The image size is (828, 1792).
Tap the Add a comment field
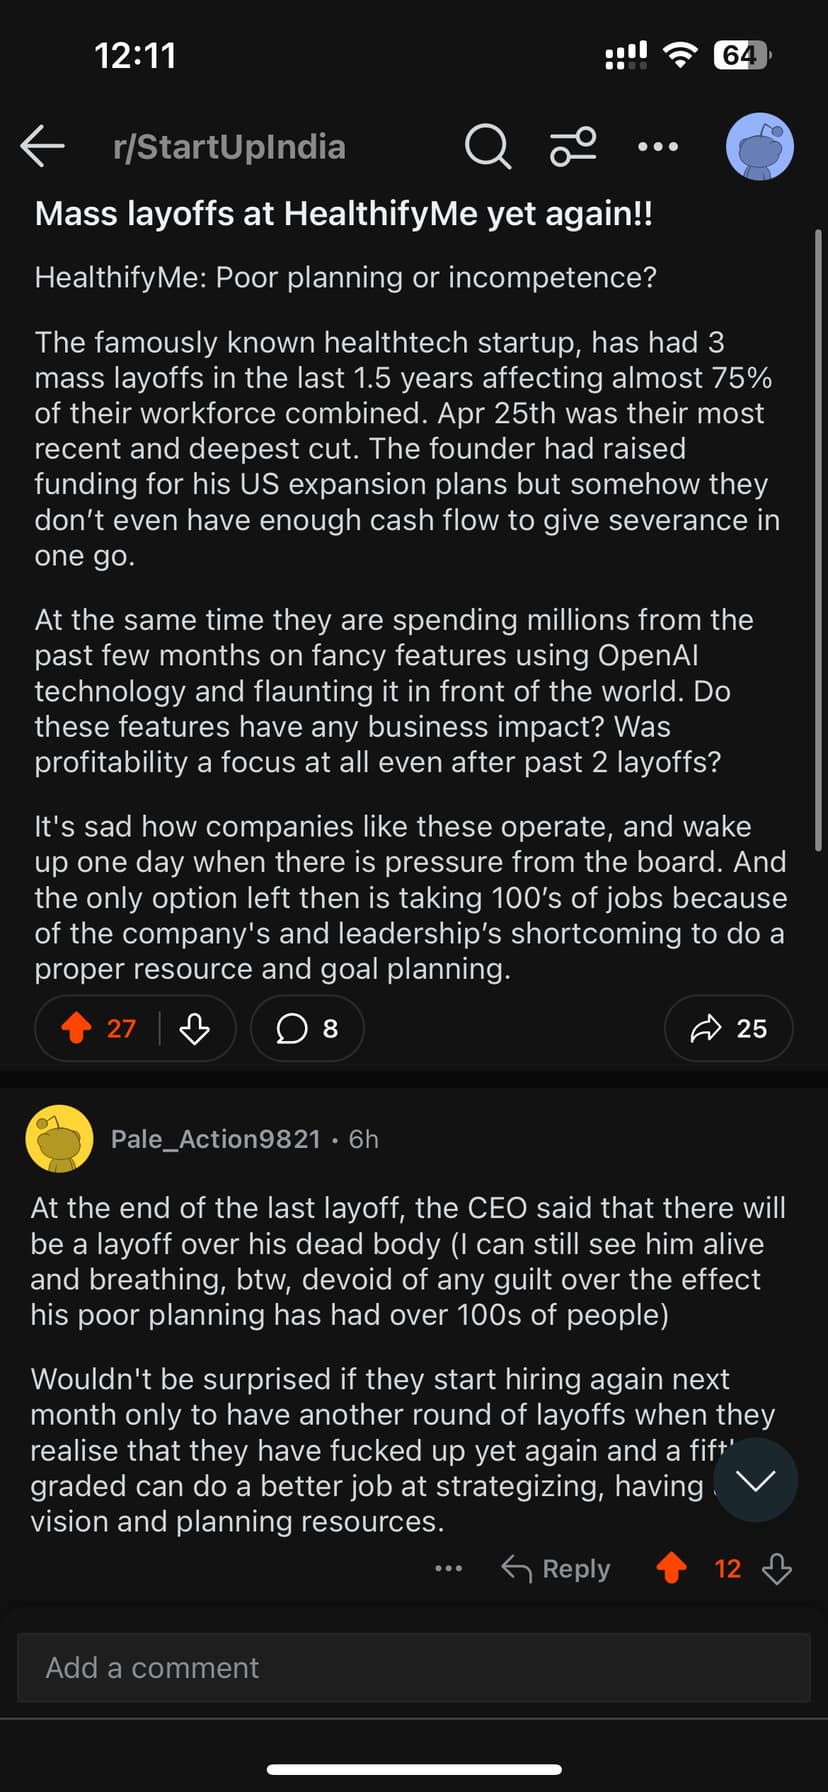413,1667
